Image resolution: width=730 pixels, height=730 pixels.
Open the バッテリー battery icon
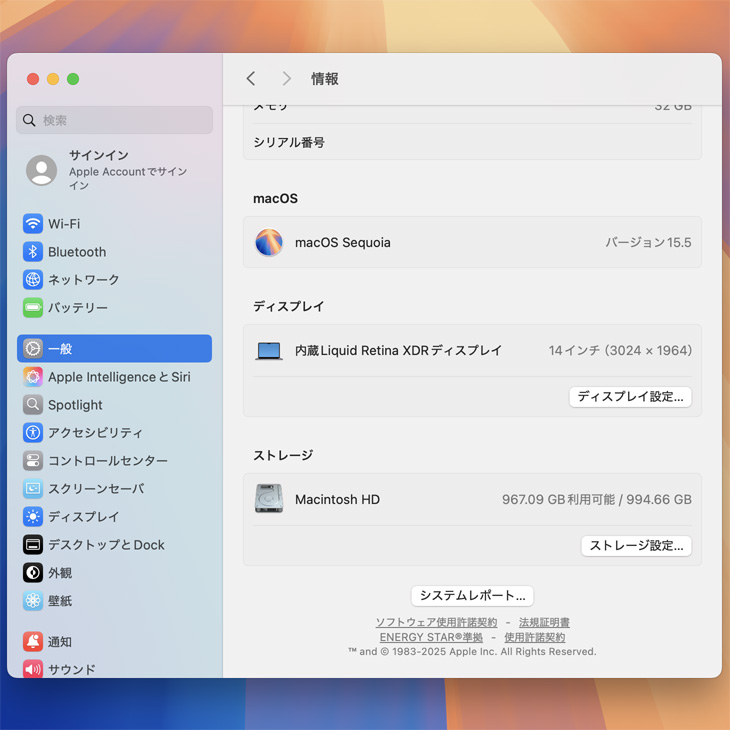[33, 307]
